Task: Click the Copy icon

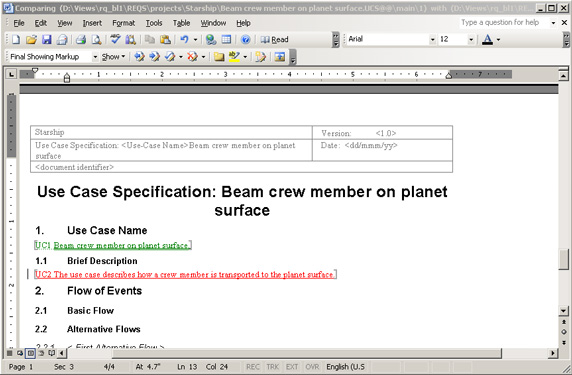Action: click(x=150, y=39)
